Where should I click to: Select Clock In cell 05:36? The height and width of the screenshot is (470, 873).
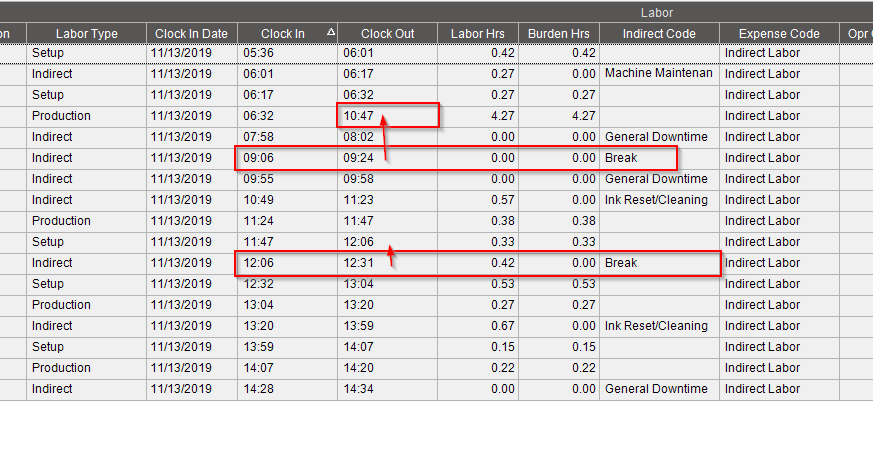(x=287, y=53)
